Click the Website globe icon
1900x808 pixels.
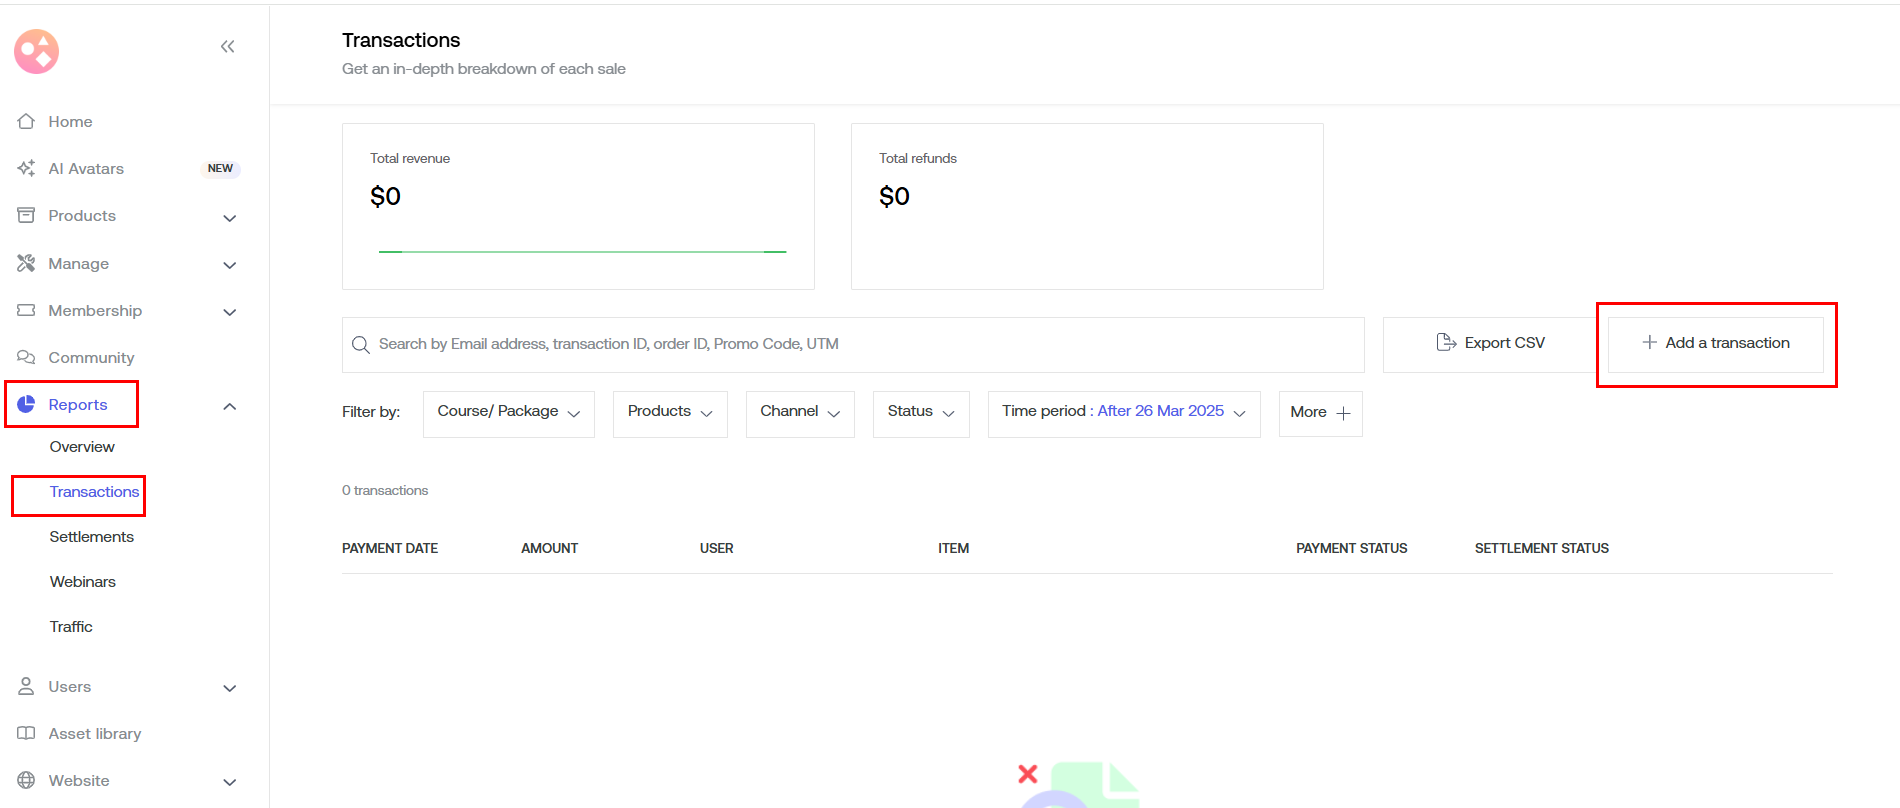27,780
